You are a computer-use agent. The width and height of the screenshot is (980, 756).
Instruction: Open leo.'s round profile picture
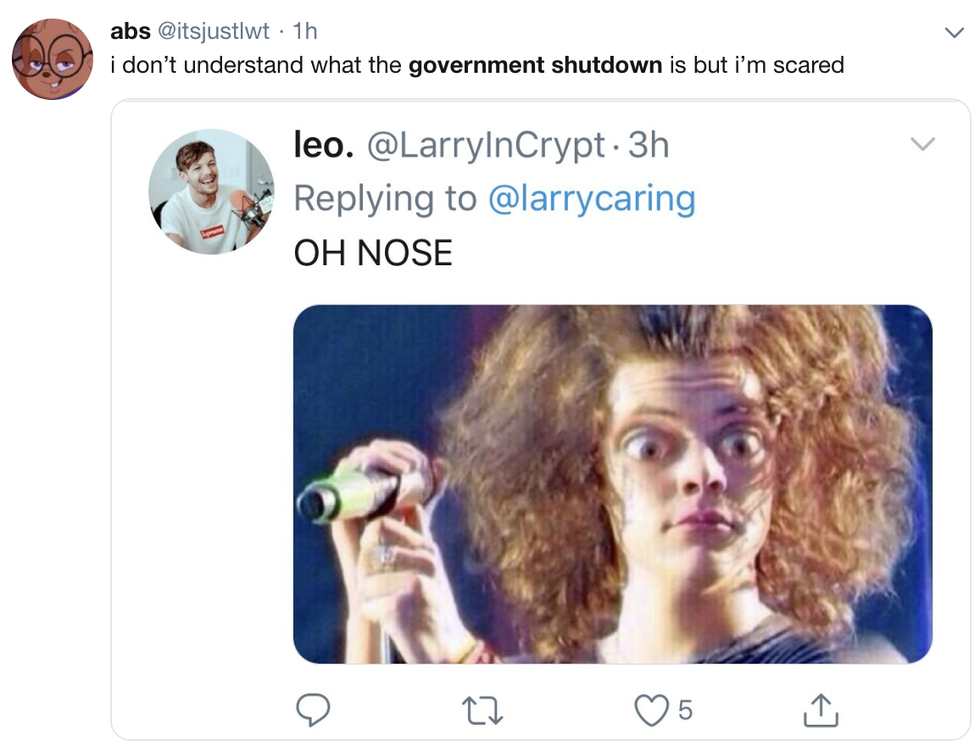click(x=211, y=192)
